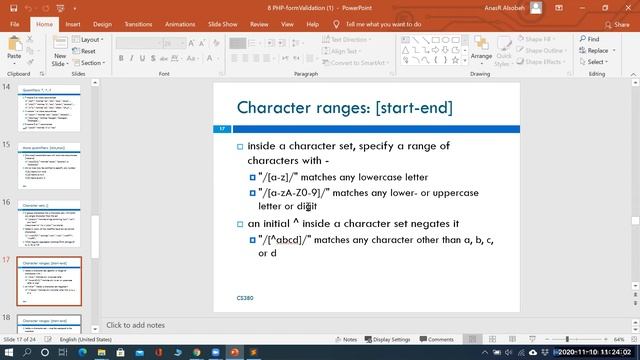
Task: Switch to the Slide Show tab
Action: 222,24
